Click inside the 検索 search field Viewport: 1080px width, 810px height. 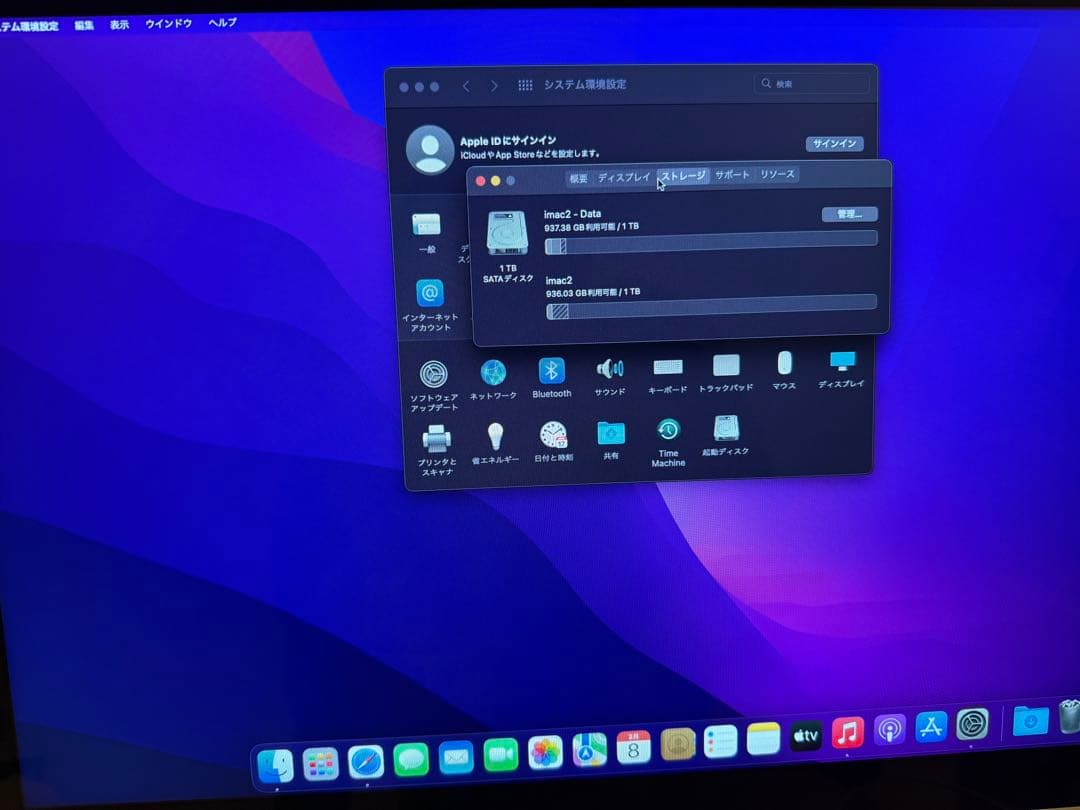pos(812,84)
